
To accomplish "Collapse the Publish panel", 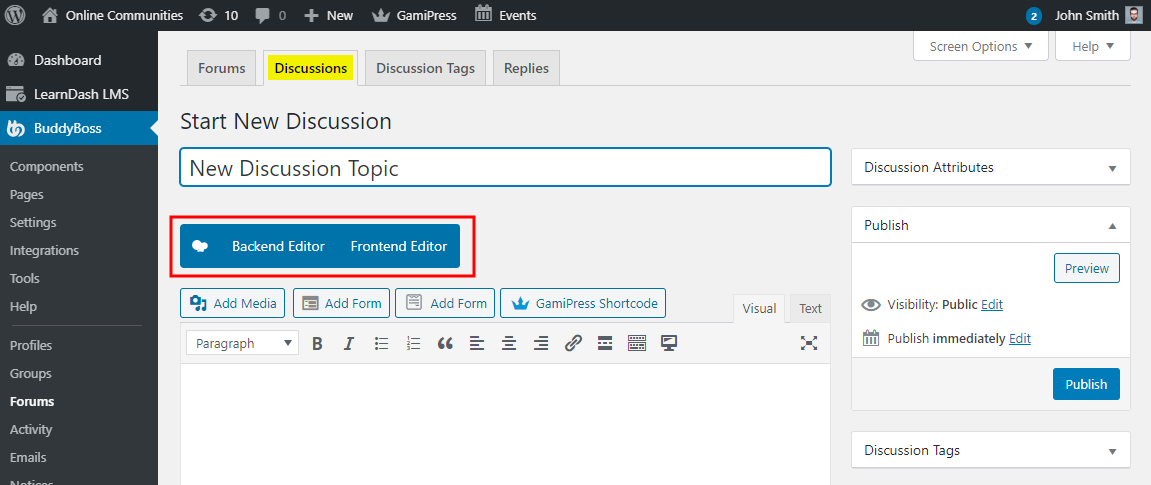I will click(x=1112, y=226).
